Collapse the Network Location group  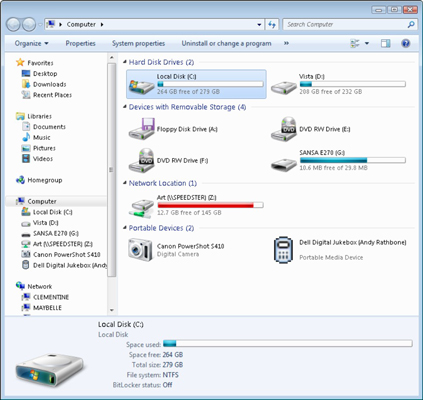125,183
